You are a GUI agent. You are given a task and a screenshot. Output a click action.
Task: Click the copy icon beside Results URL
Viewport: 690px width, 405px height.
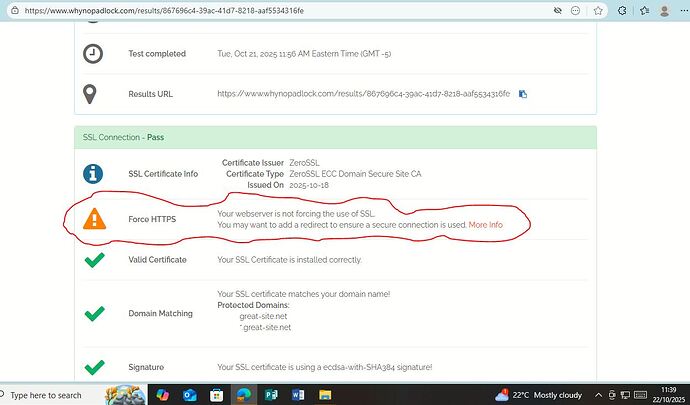coord(523,94)
